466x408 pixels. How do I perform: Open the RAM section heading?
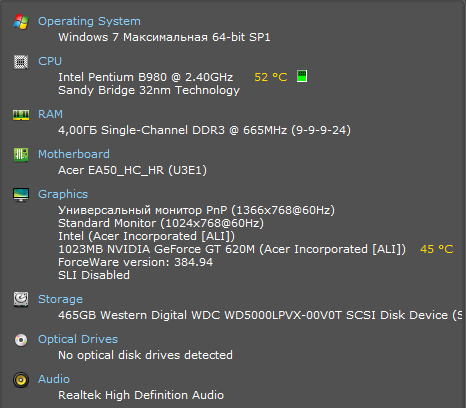click(50, 114)
